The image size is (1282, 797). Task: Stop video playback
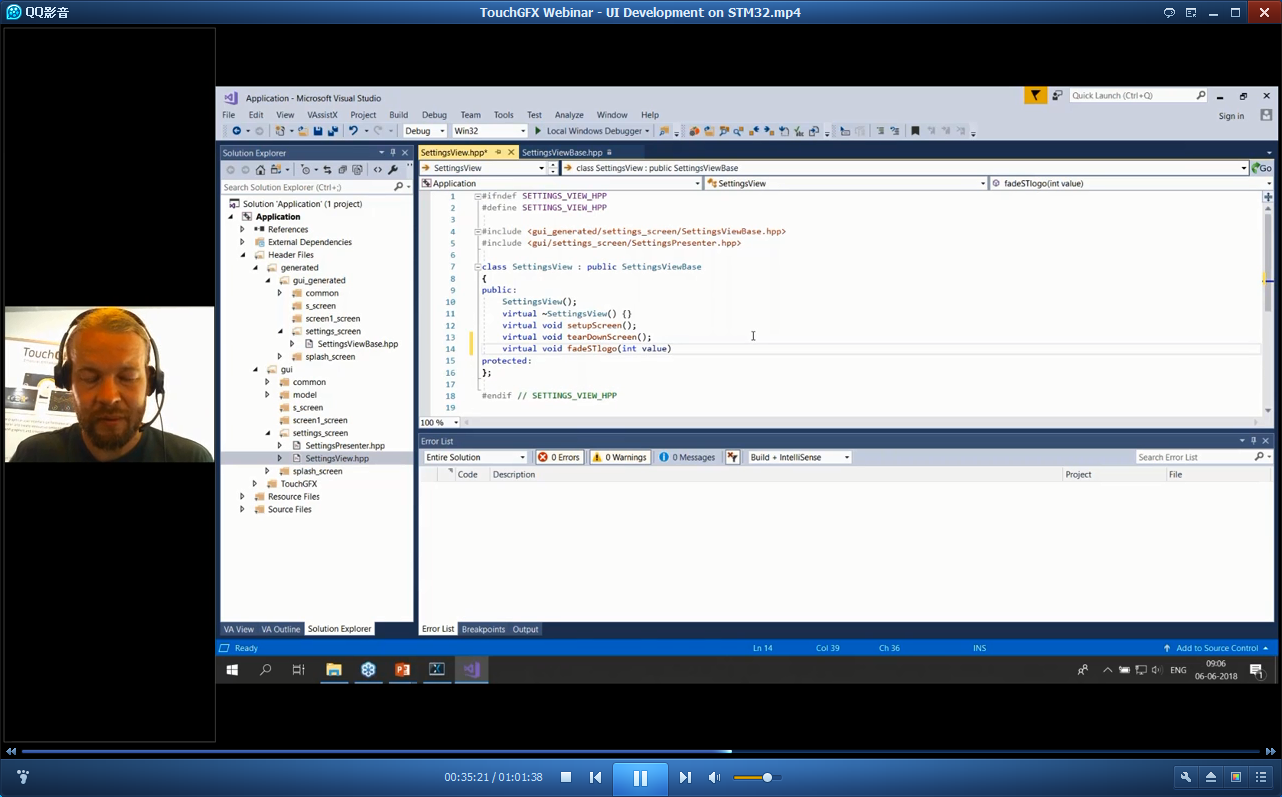click(x=566, y=777)
